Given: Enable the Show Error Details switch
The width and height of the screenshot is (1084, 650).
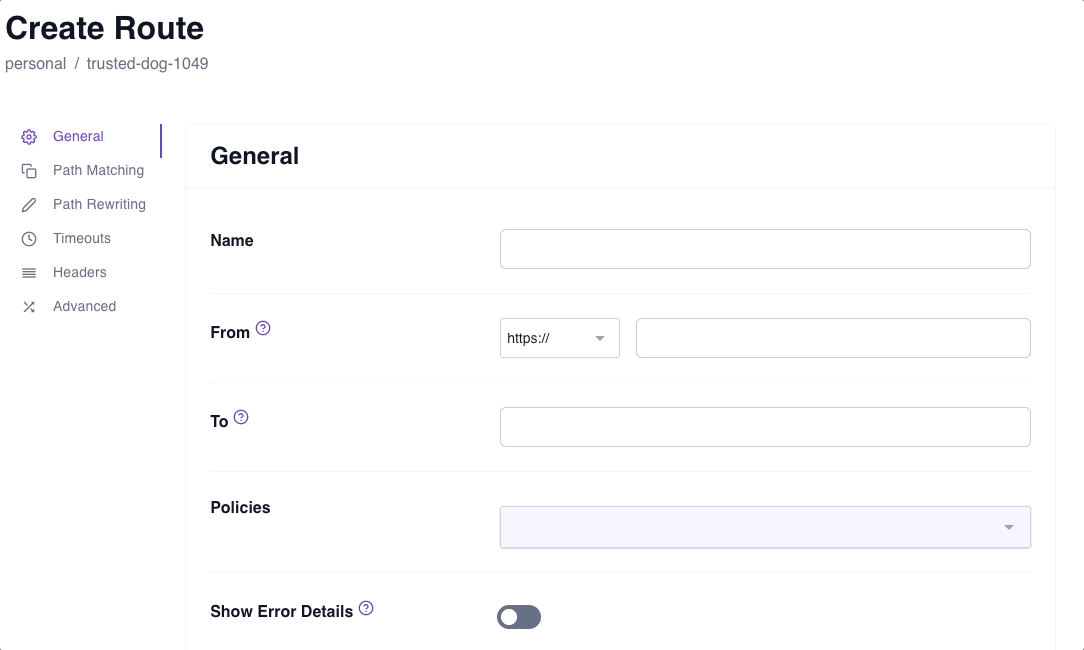Looking at the screenshot, I should coord(519,617).
